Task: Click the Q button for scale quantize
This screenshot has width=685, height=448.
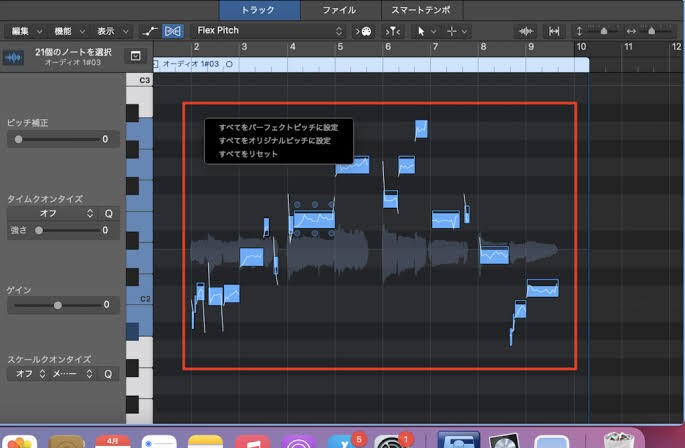Action: tap(108, 374)
